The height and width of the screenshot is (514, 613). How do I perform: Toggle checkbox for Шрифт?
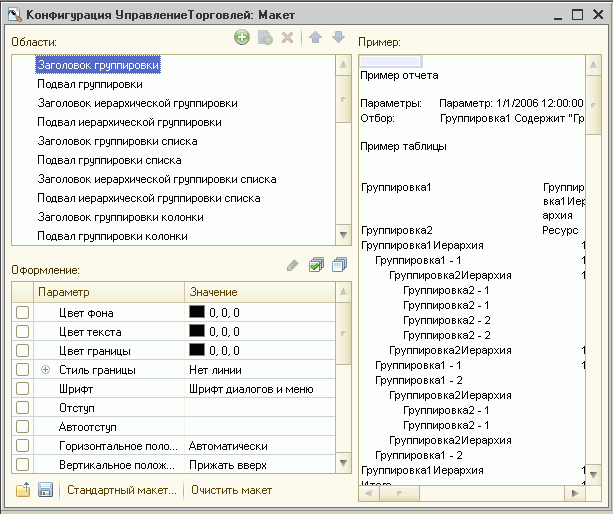pyautogui.click(x=22, y=389)
